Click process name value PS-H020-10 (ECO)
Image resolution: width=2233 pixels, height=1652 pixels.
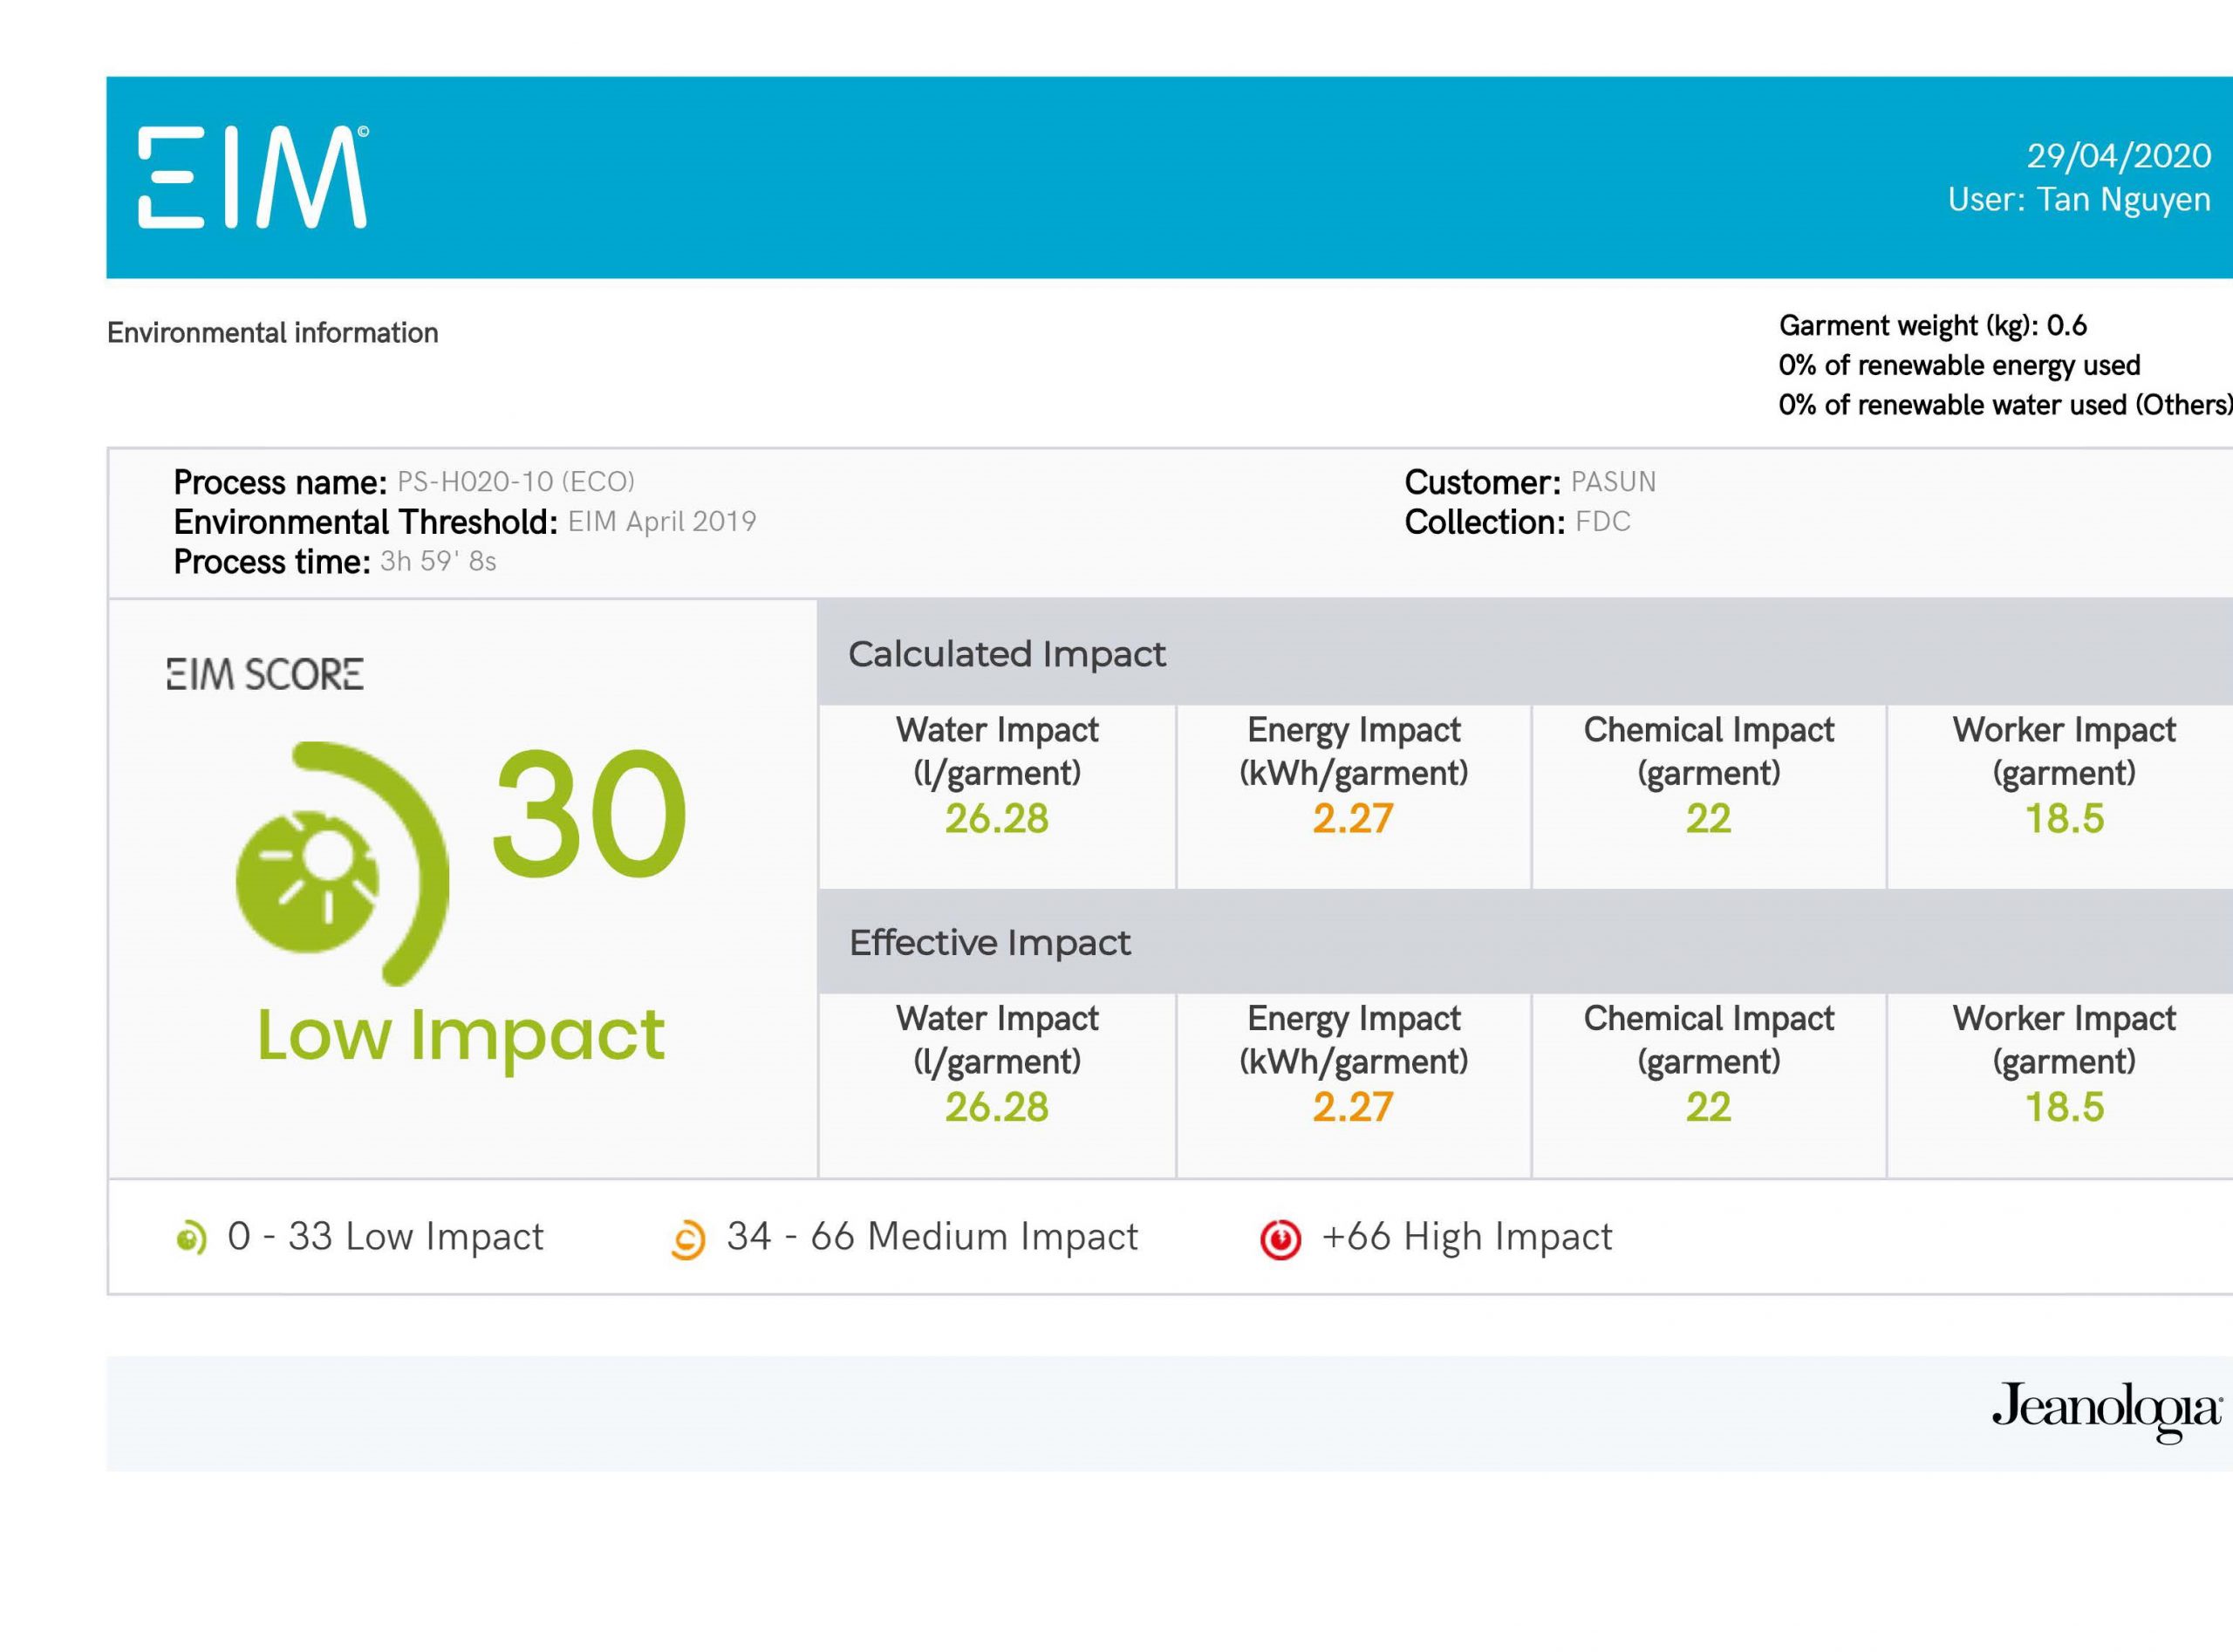coord(516,482)
